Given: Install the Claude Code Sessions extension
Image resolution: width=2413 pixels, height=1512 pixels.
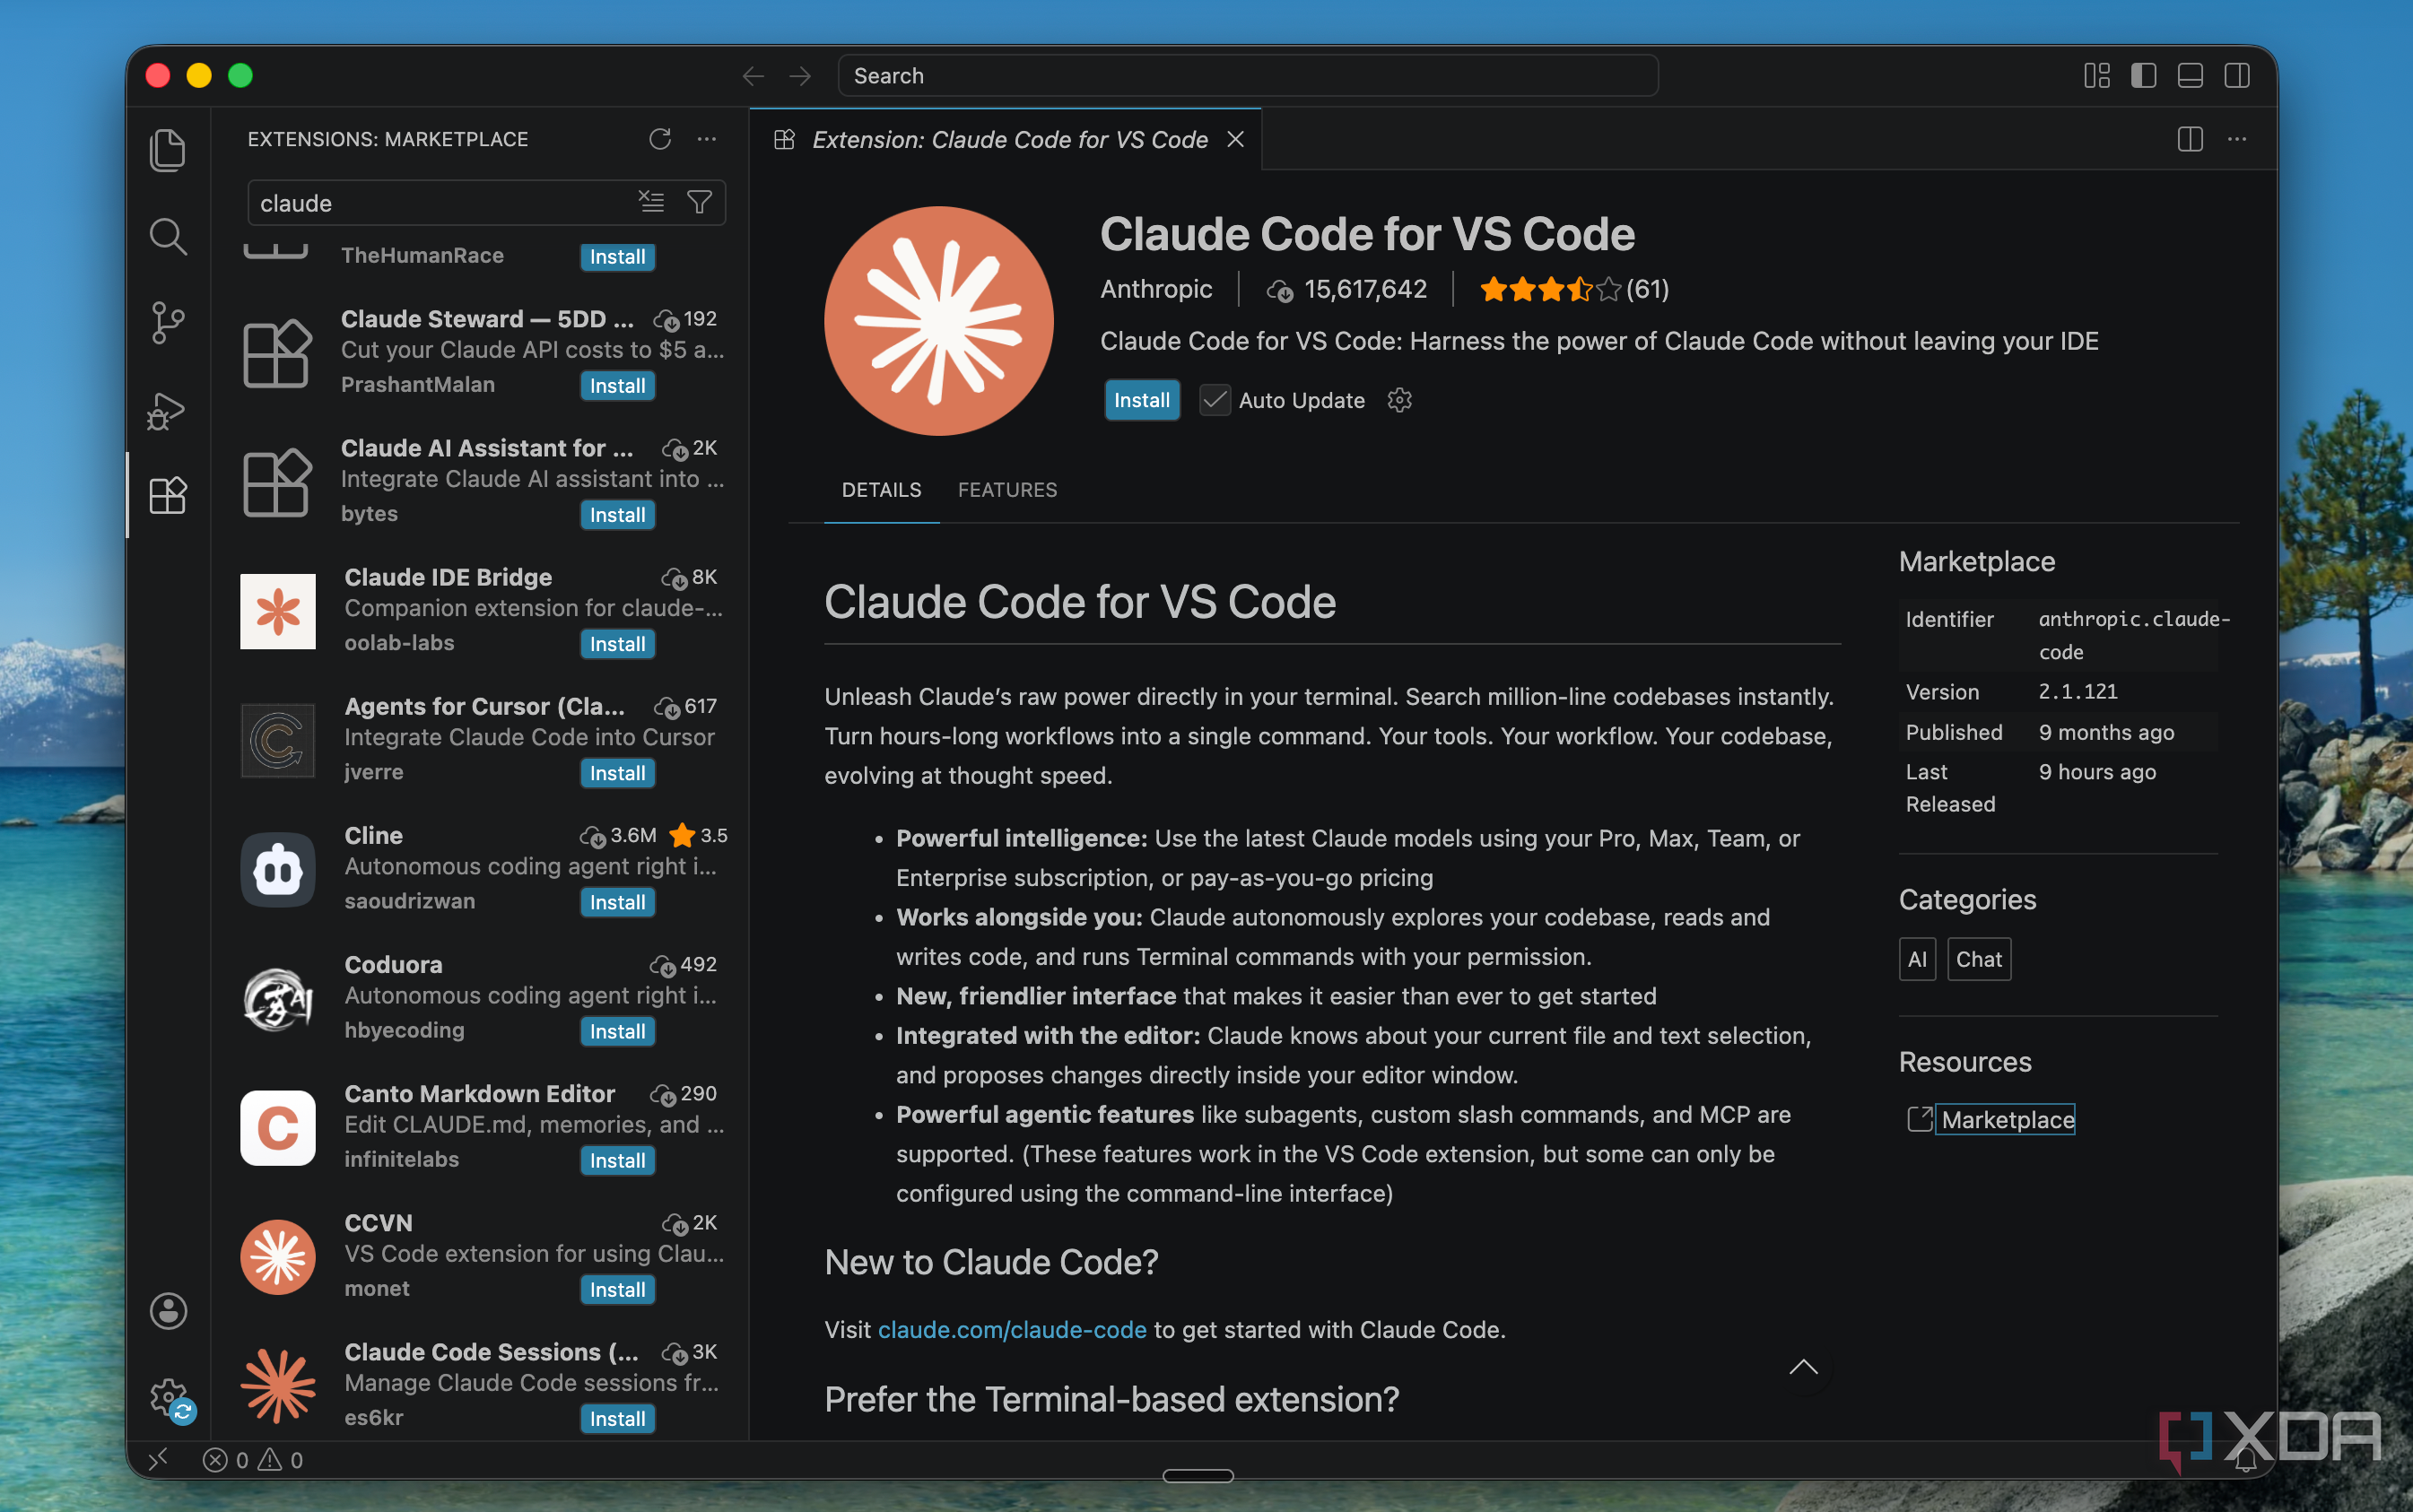Looking at the screenshot, I should click(617, 1418).
